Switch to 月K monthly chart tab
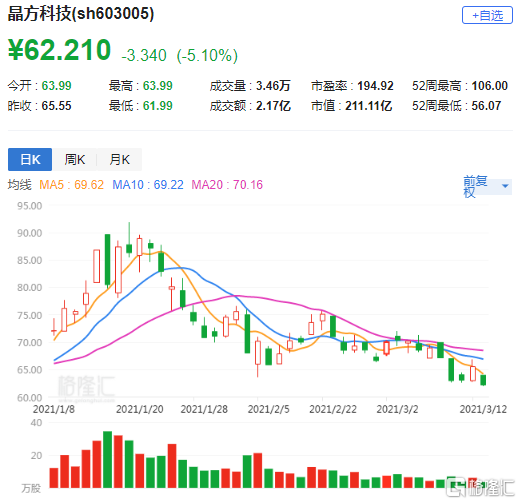 pyautogui.click(x=120, y=159)
